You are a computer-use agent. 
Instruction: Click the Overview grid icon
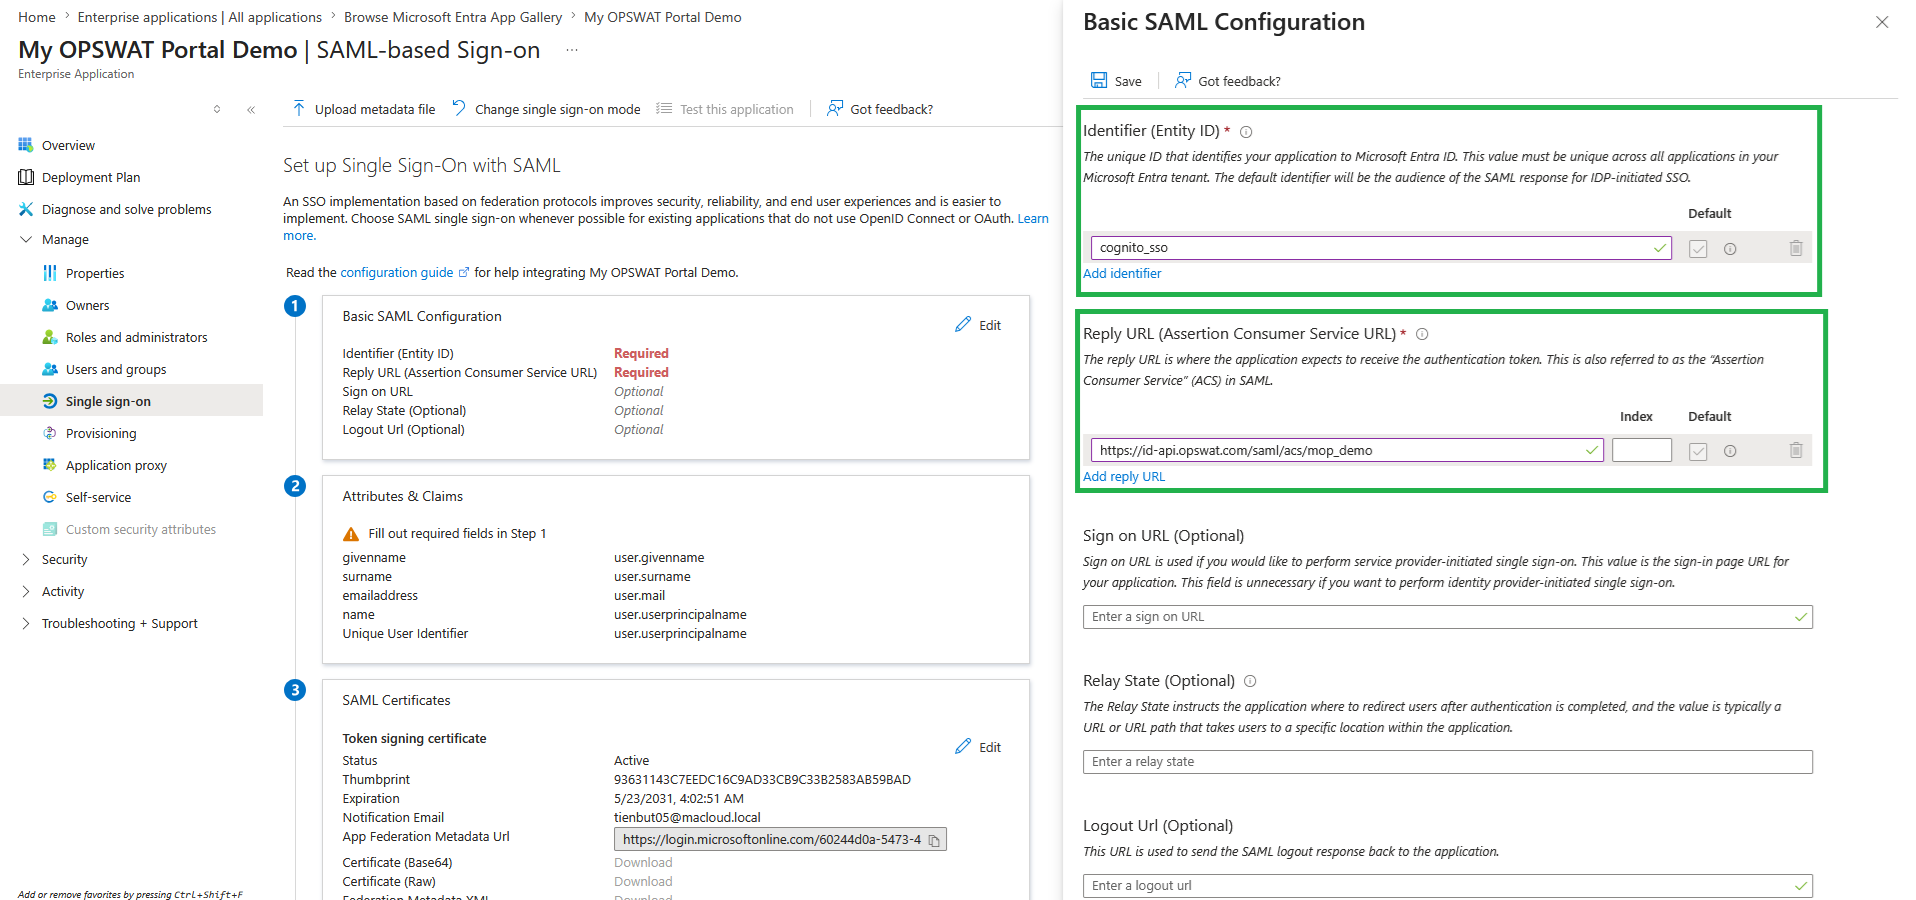pos(26,145)
